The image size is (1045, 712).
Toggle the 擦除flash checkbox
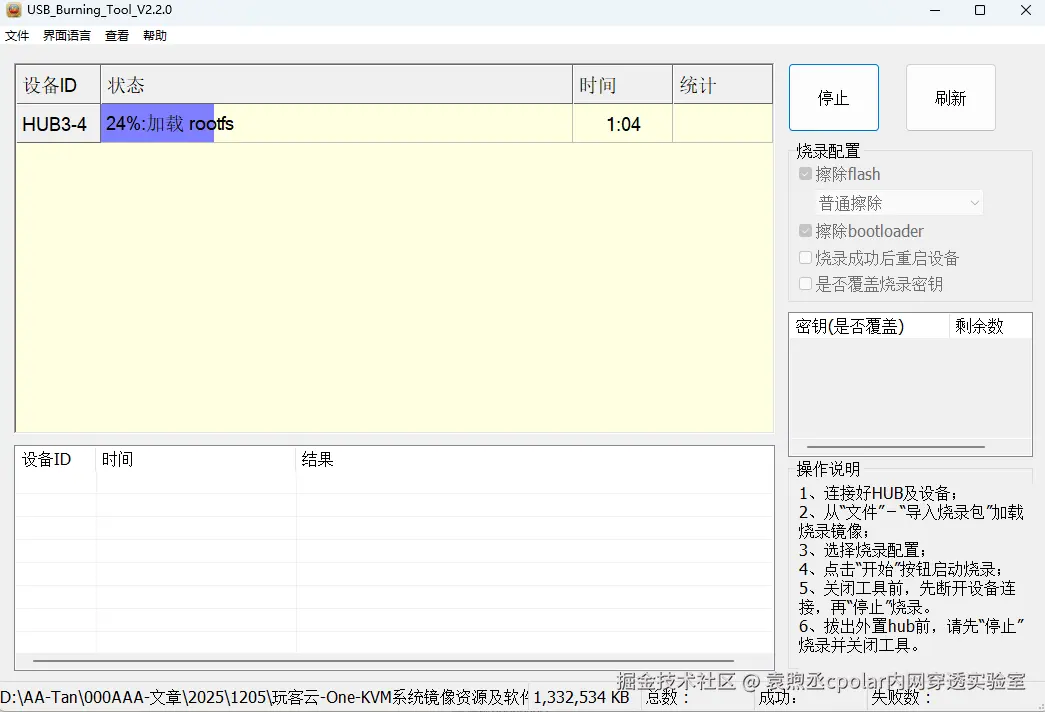[805, 173]
